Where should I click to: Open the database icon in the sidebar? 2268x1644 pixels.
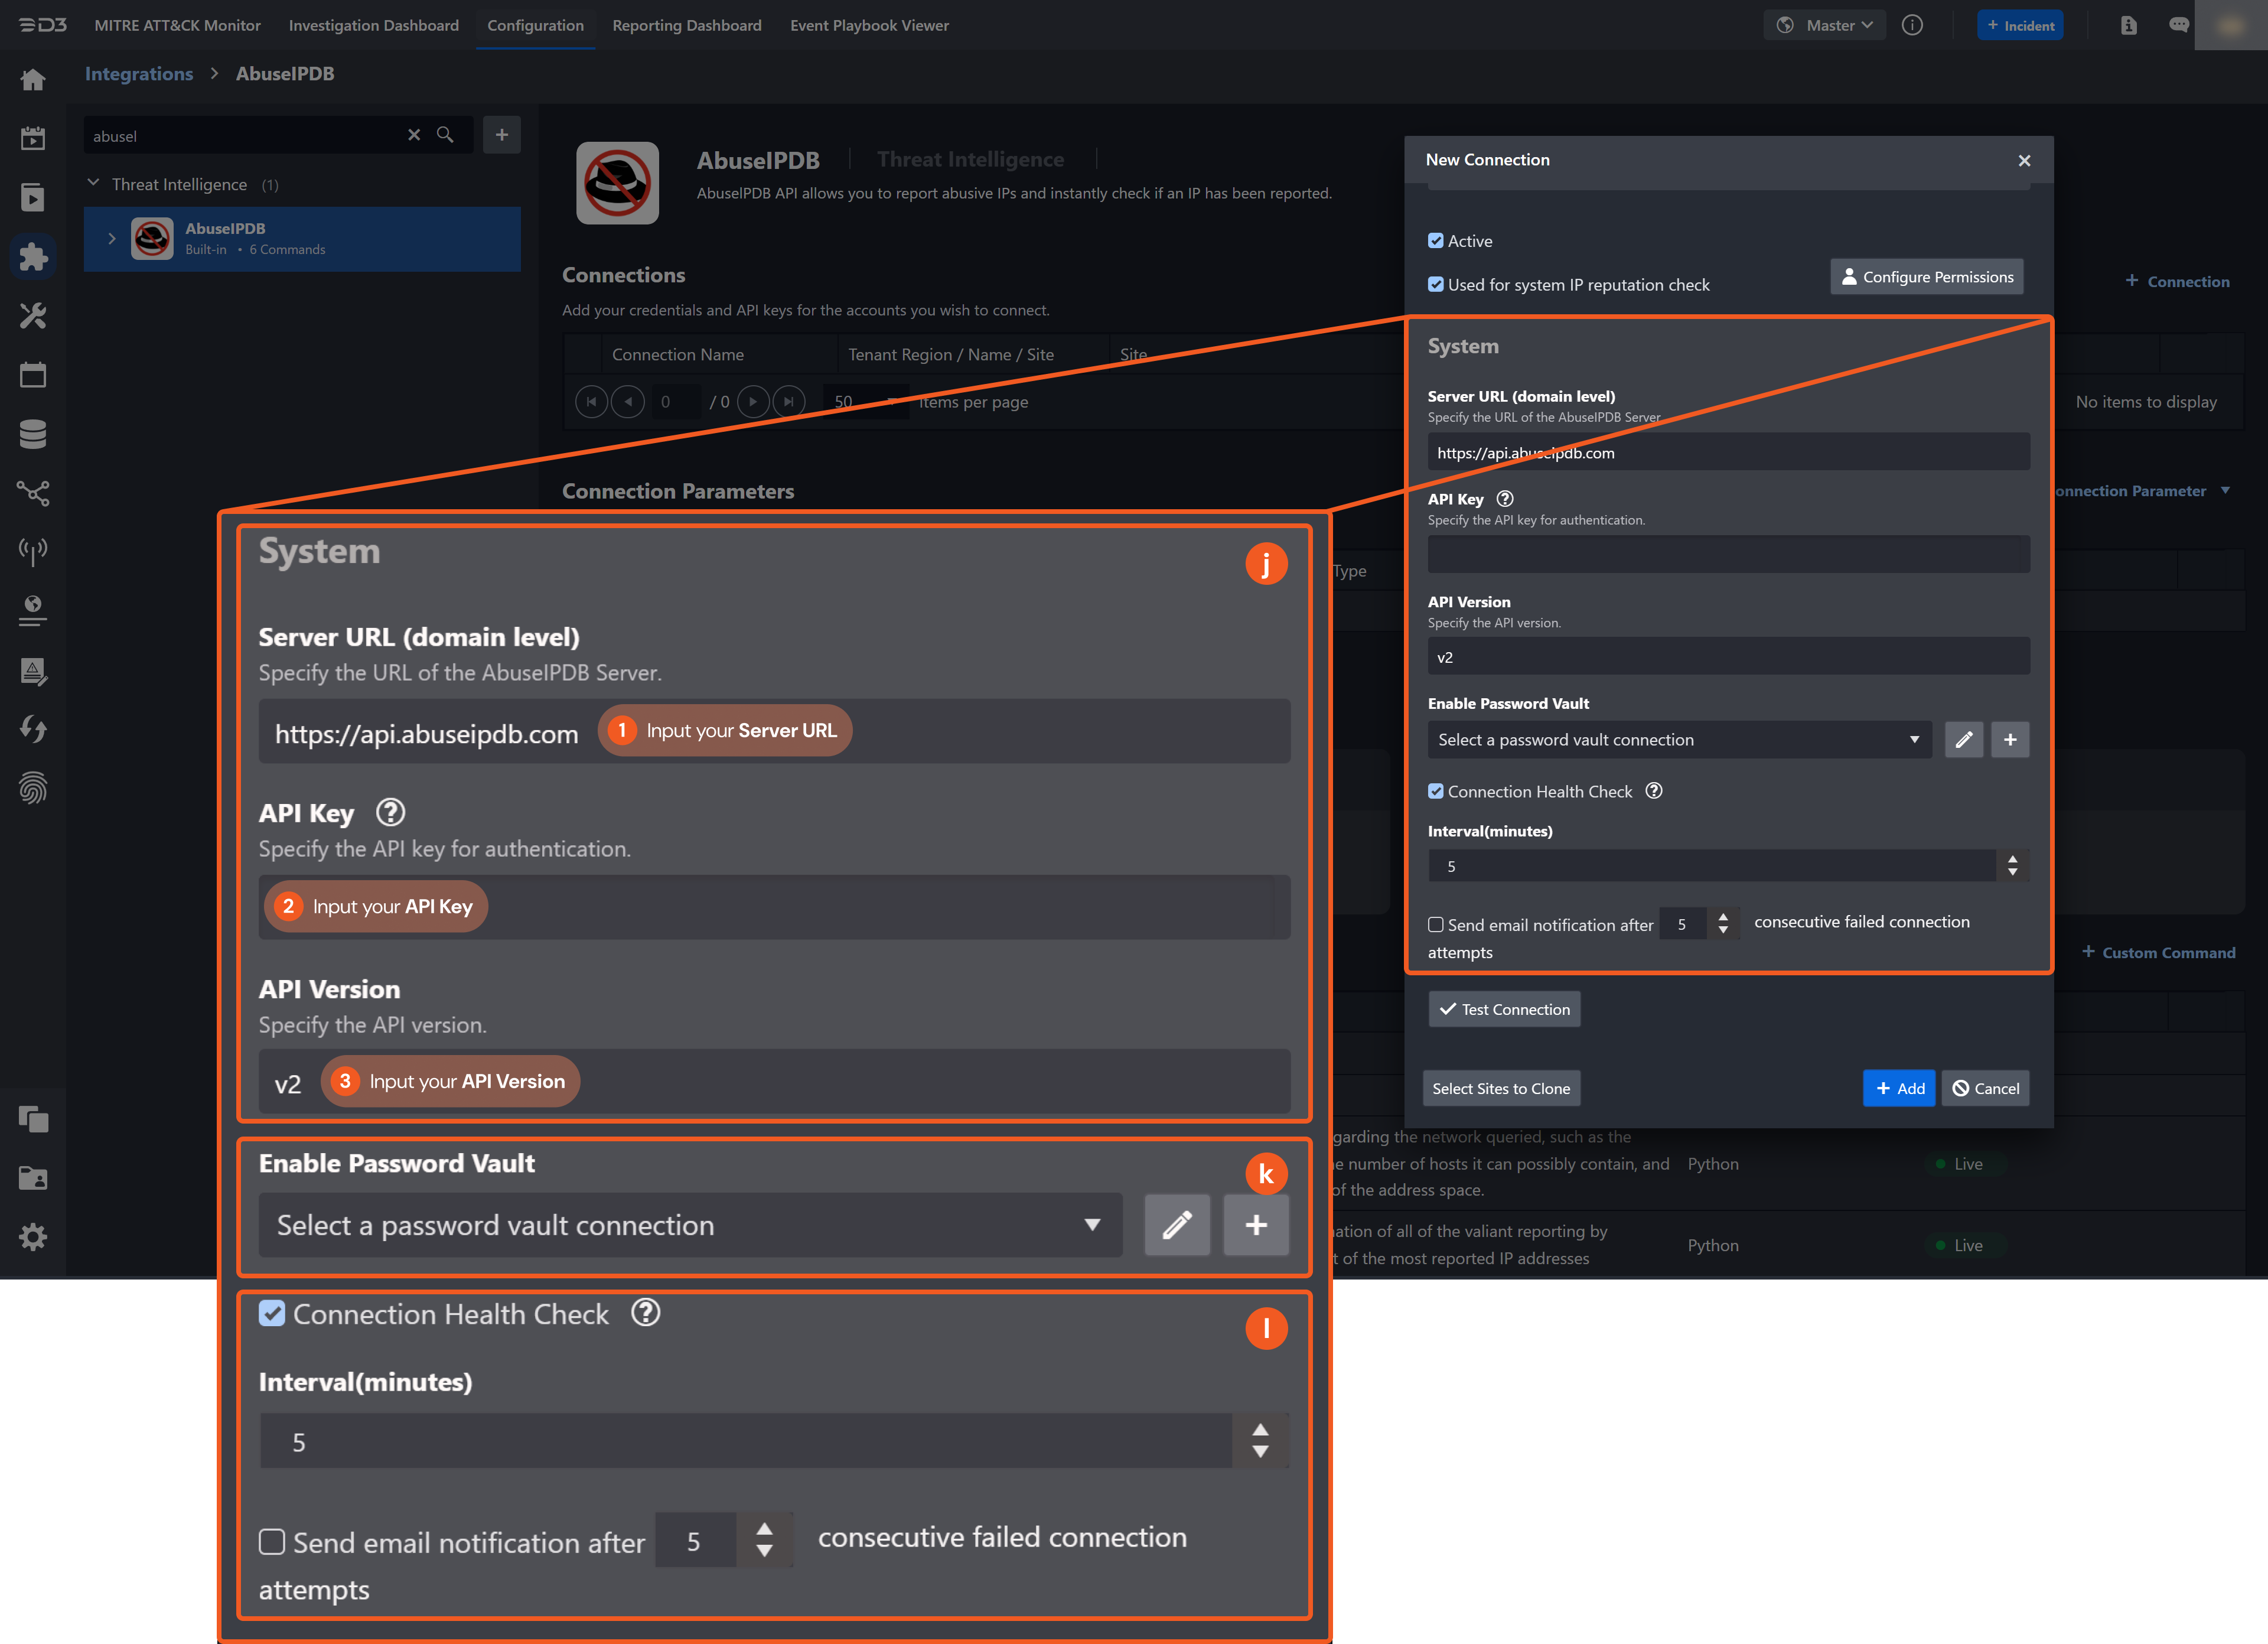pyautogui.click(x=33, y=433)
